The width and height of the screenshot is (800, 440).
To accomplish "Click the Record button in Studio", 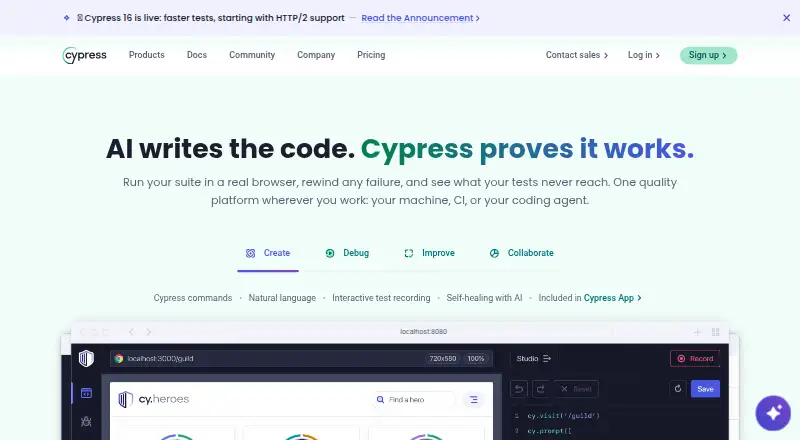I will click(695, 359).
